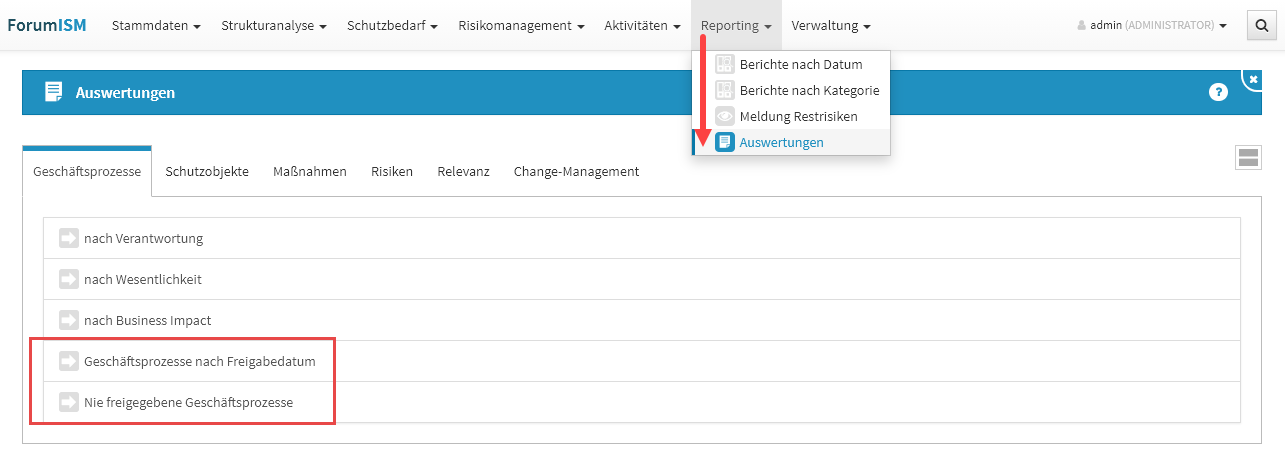The height and width of the screenshot is (456, 1285).
Task: Open the admin user dropdown
Action: coord(1152,26)
